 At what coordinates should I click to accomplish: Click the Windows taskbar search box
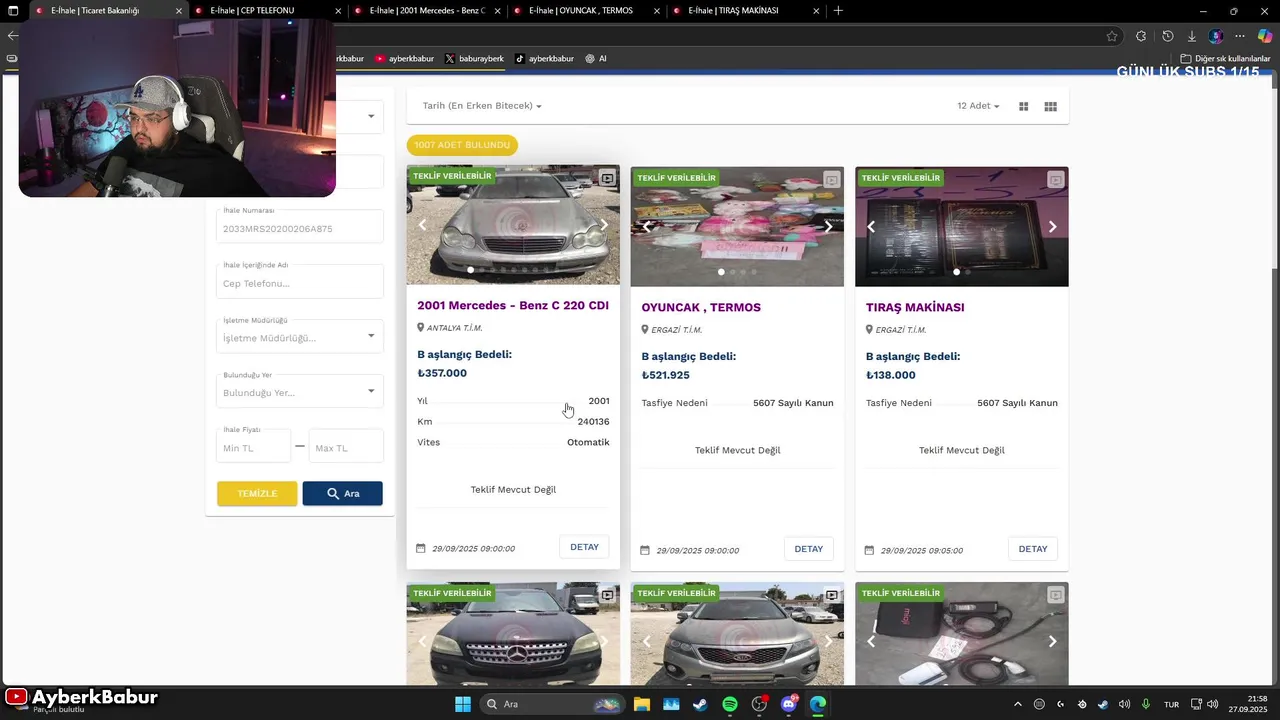coord(551,704)
